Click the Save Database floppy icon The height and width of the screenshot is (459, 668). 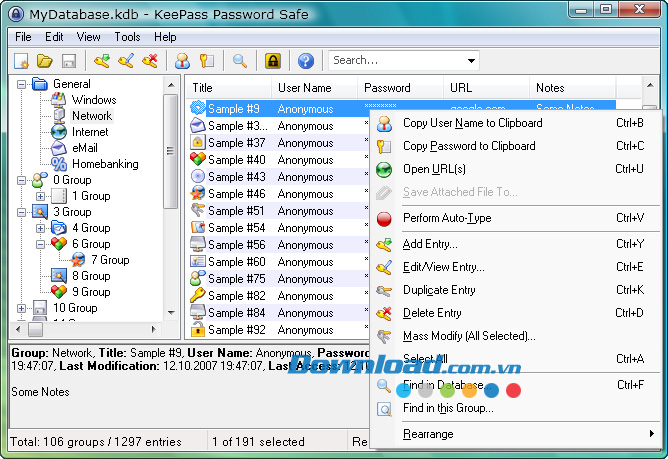[69, 61]
